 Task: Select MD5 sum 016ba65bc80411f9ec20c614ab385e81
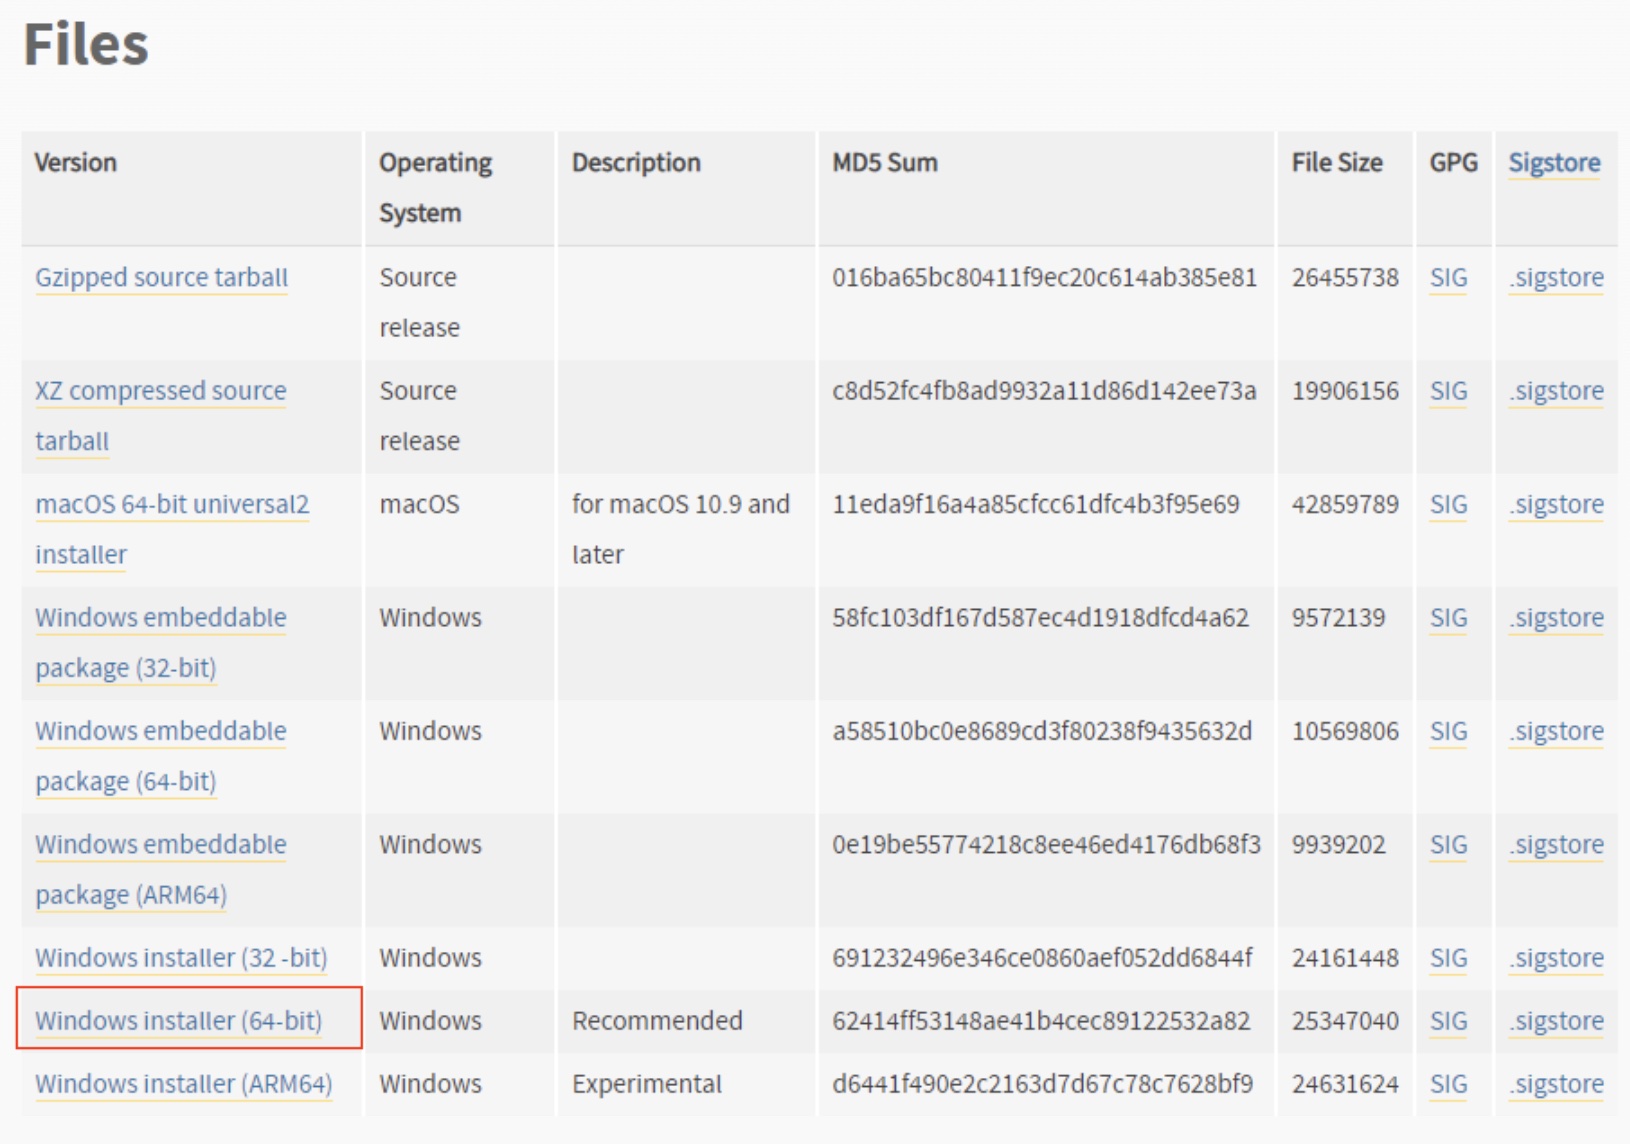(x=1044, y=278)
